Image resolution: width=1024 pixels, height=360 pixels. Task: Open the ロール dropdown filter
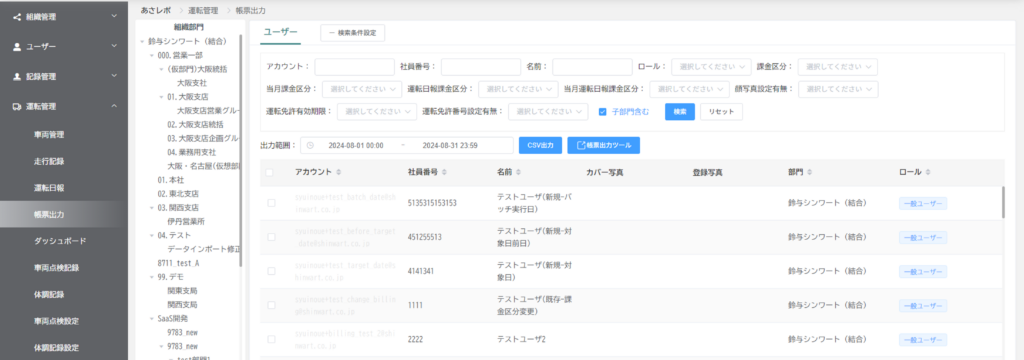pos(712,67)
